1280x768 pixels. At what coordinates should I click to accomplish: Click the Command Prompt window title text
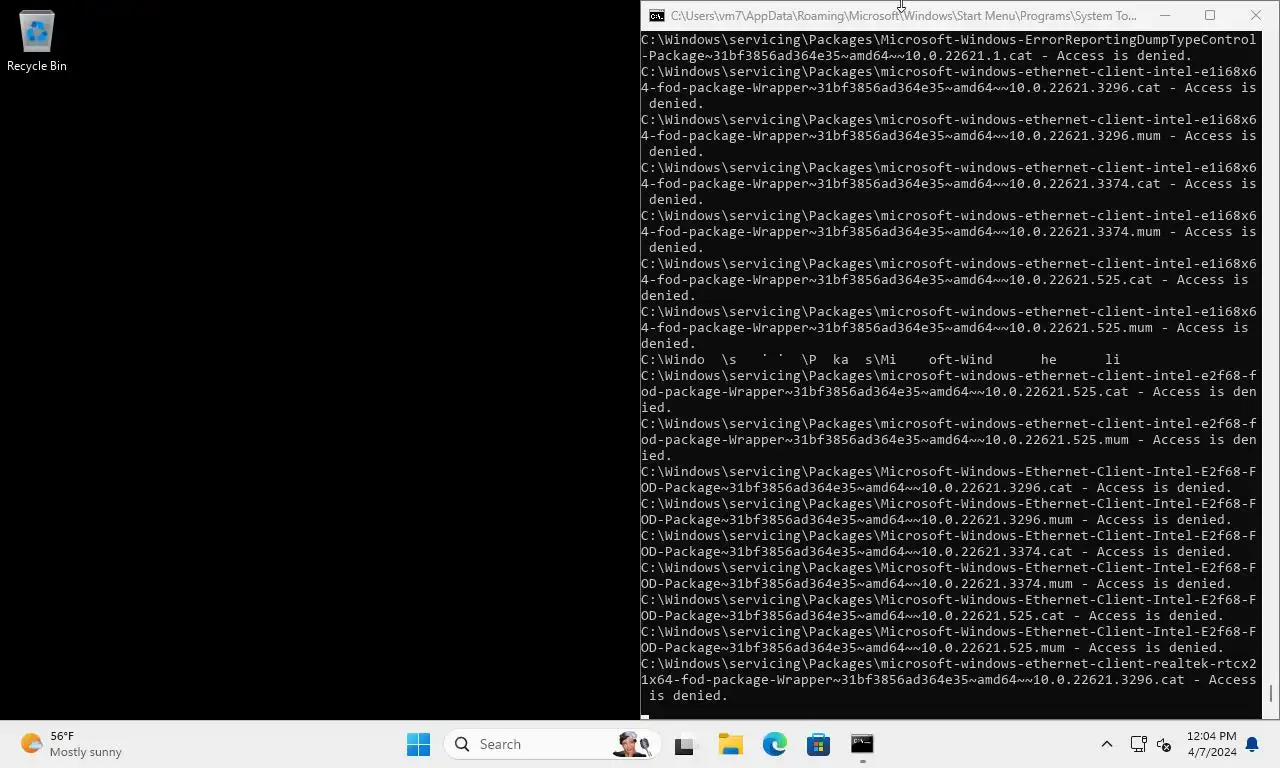click(x=904, y=16)
